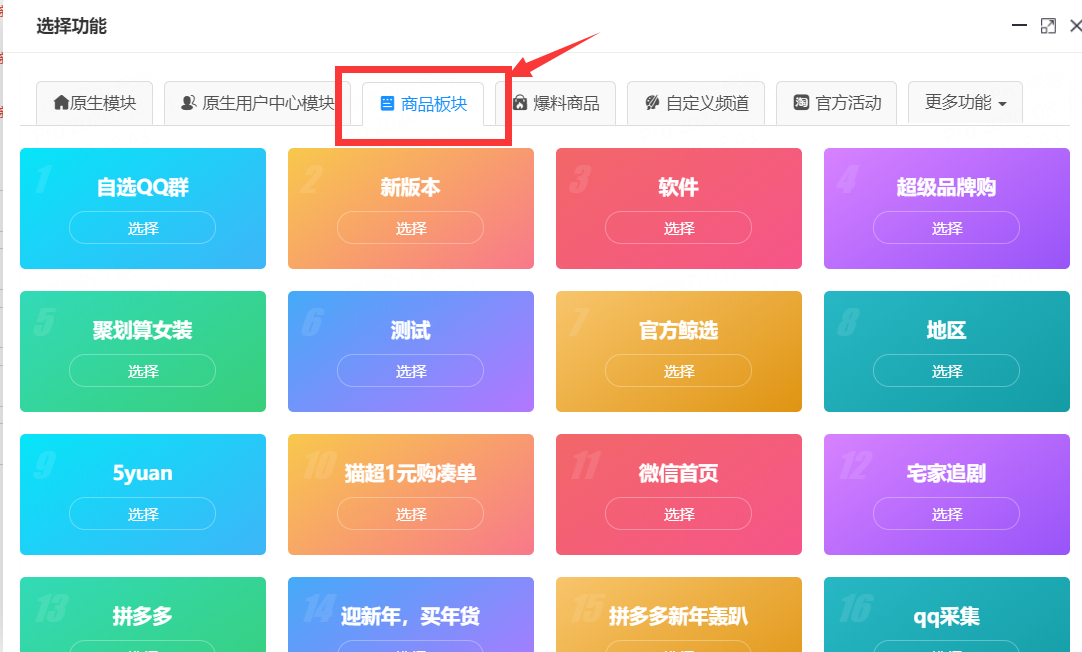Viewport: 1082px width, 652px height.
Task: Click the 官方活动 tab icon
Action: point(800,103)
